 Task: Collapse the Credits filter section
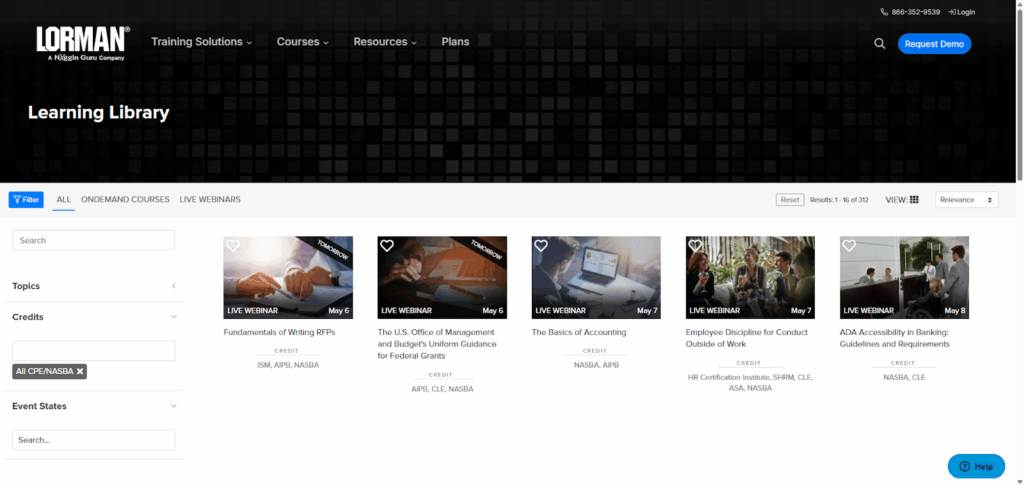pos(173,317)
